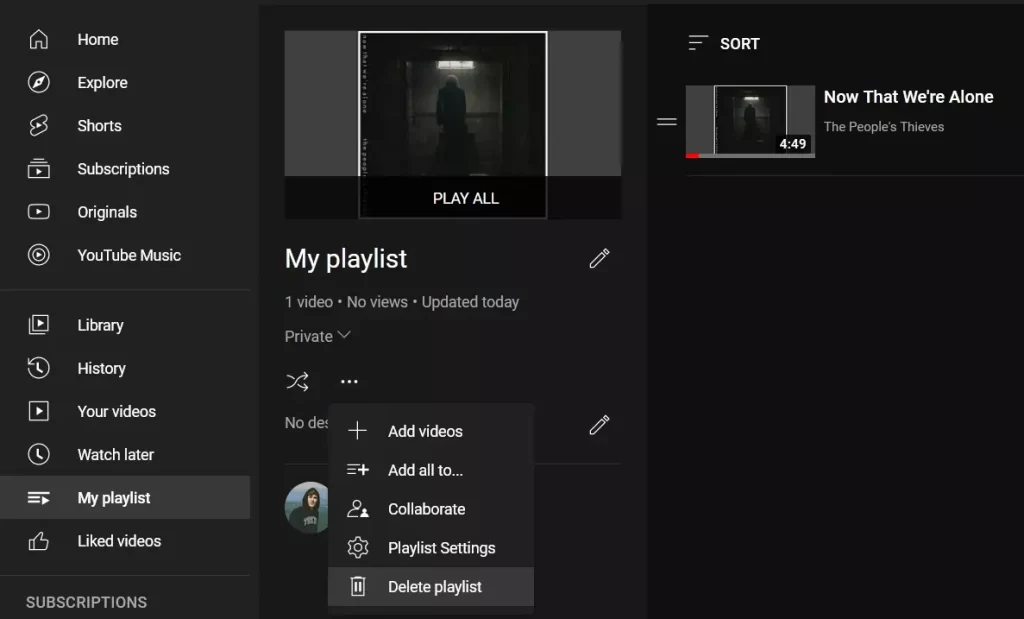This screenshot has width=1024, height=619.
Task: Open the Your videos link
Action: click(x=117, y=411)
